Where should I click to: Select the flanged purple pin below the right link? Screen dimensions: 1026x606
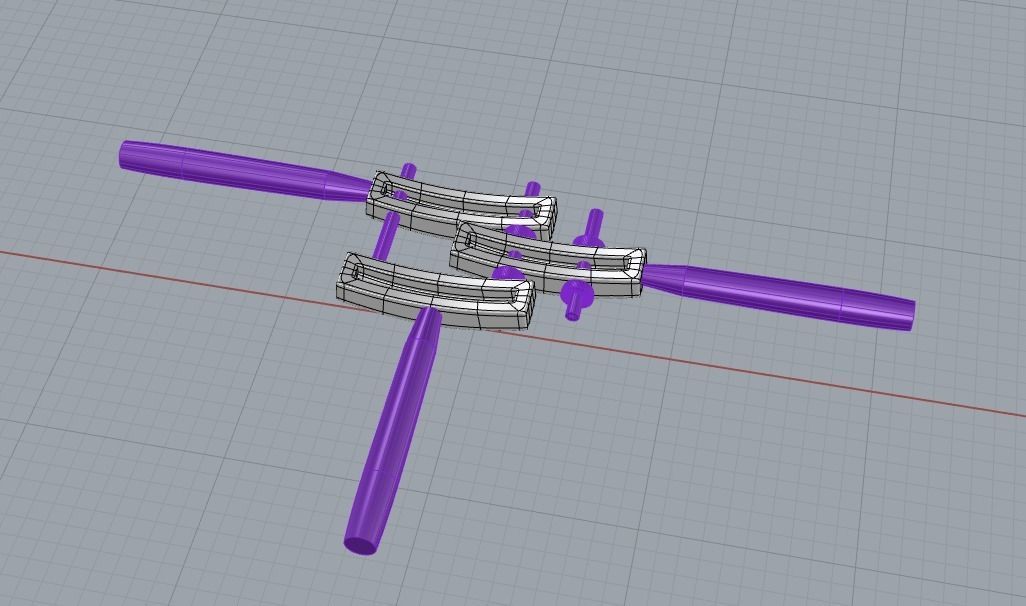(576, 301)
